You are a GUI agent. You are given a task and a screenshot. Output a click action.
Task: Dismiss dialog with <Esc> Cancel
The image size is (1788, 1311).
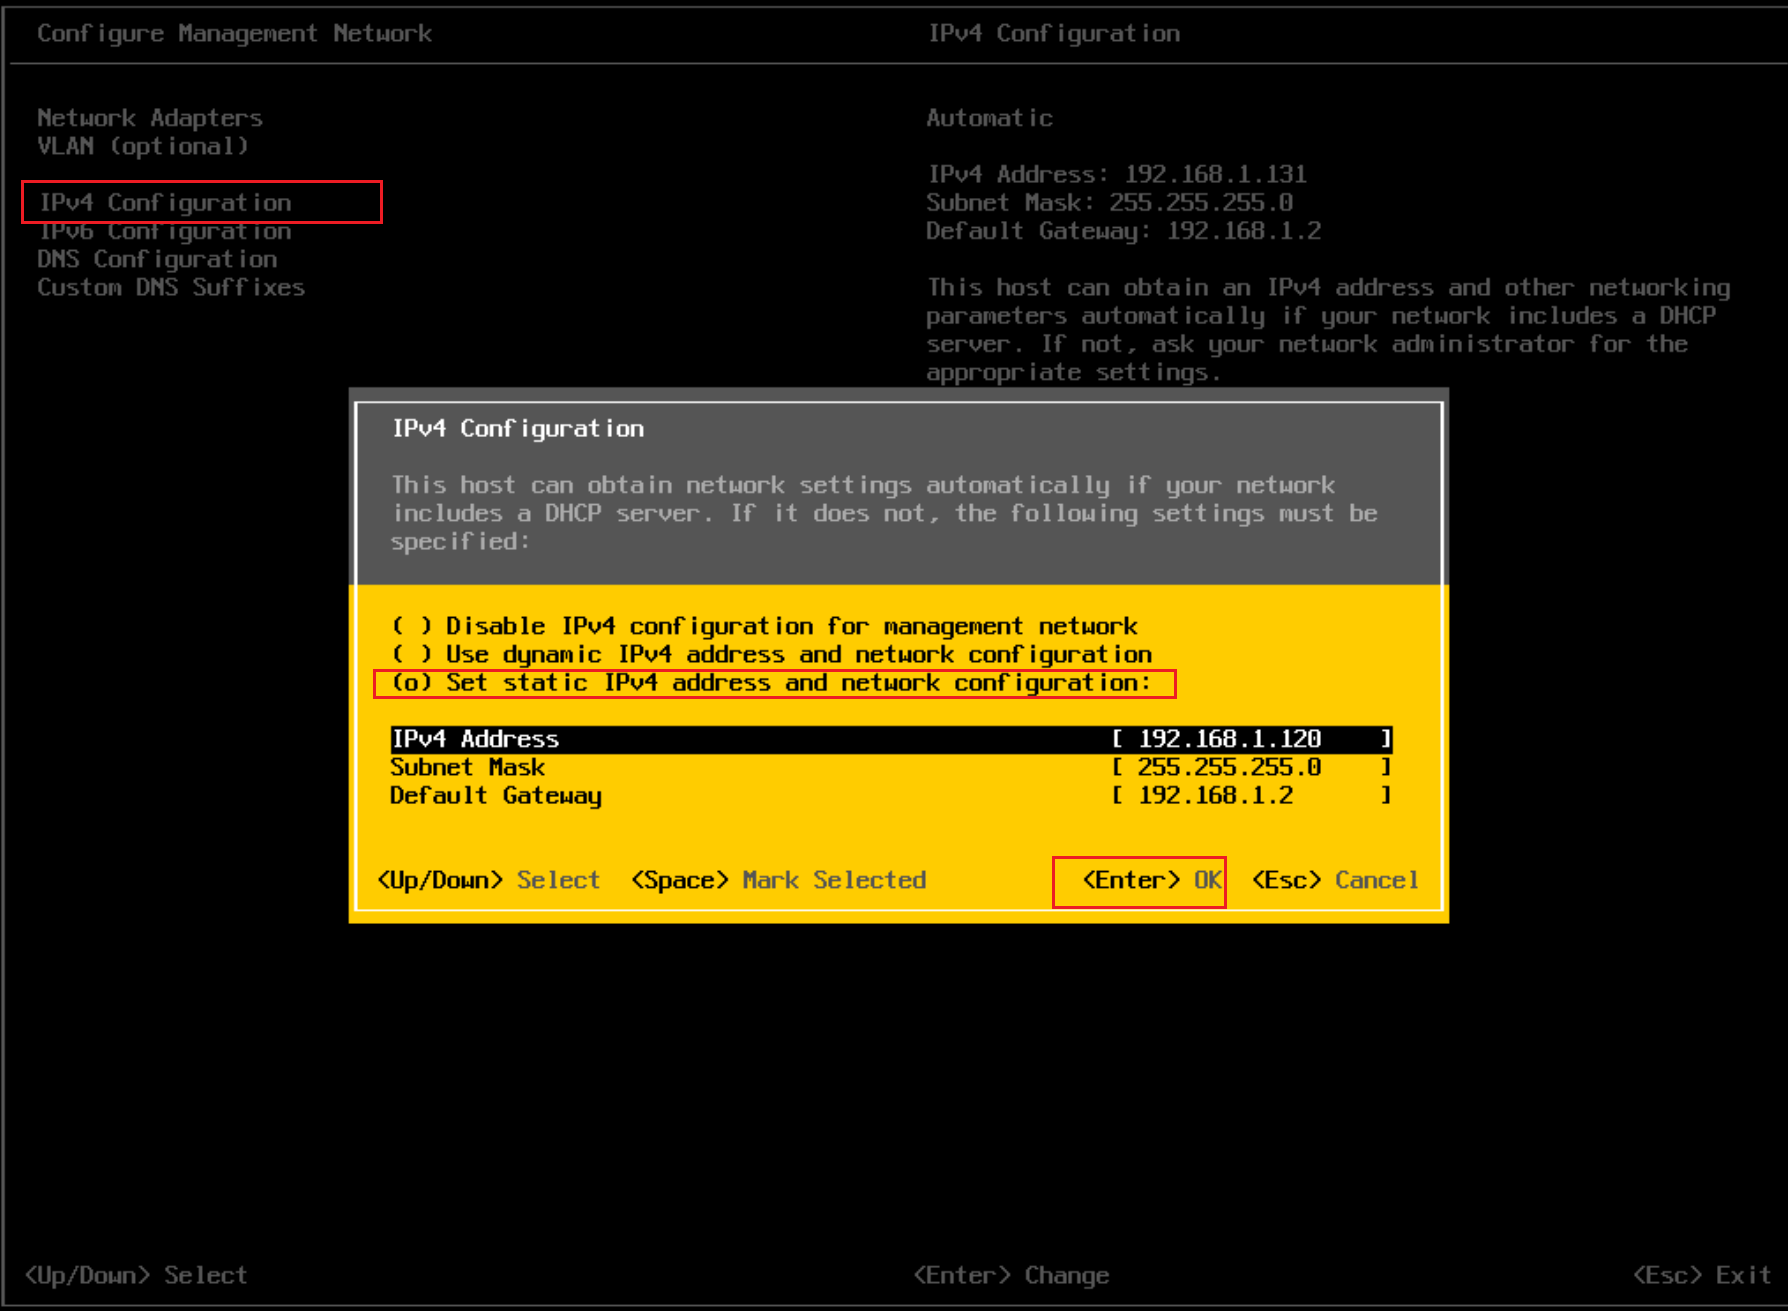(1335, 880)
